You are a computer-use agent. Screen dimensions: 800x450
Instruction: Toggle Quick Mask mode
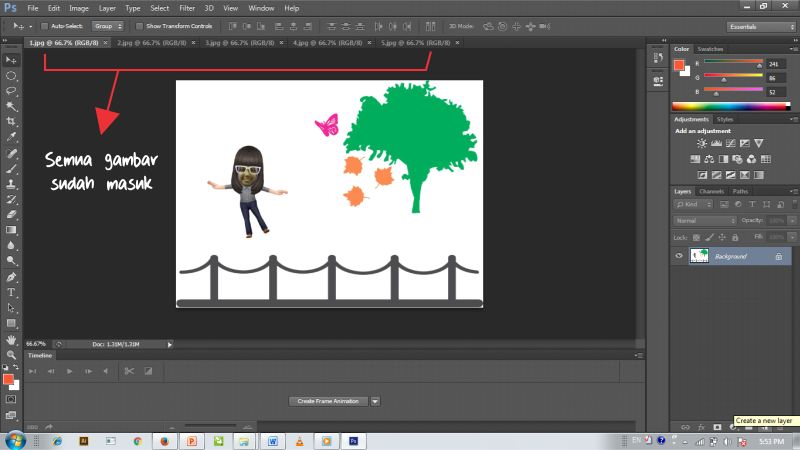point(11,399)
